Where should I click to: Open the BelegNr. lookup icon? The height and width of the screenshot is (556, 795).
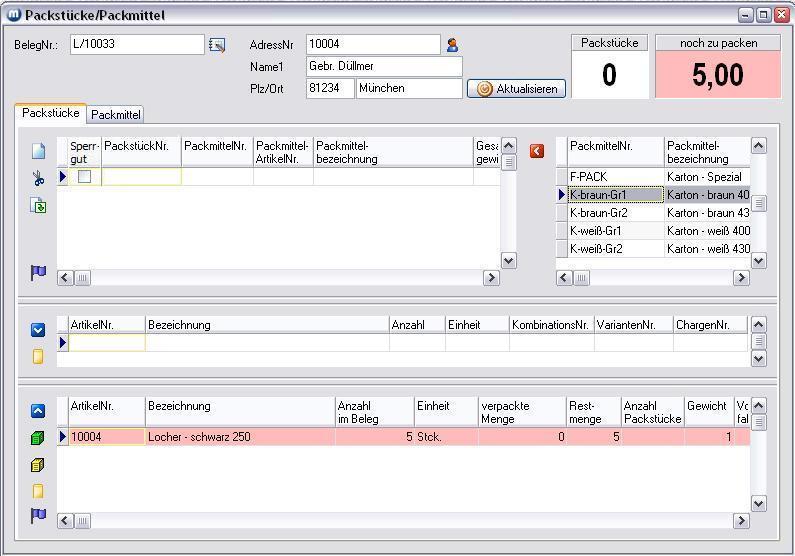coord(217,45)
